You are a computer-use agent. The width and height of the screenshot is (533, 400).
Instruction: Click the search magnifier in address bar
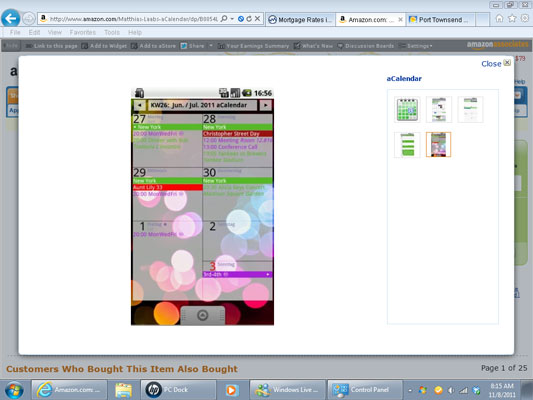click(224, 19)
